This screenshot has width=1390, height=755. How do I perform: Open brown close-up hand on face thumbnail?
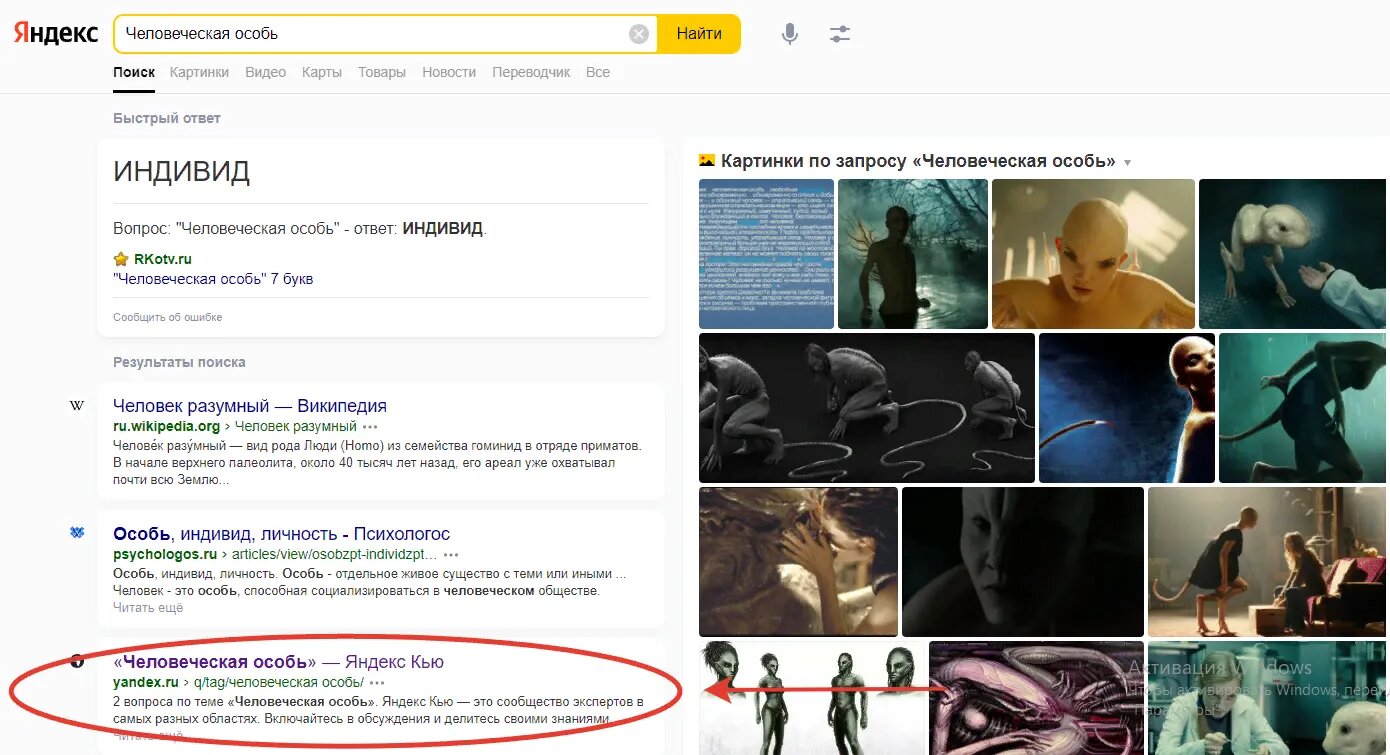click(798, 562)
